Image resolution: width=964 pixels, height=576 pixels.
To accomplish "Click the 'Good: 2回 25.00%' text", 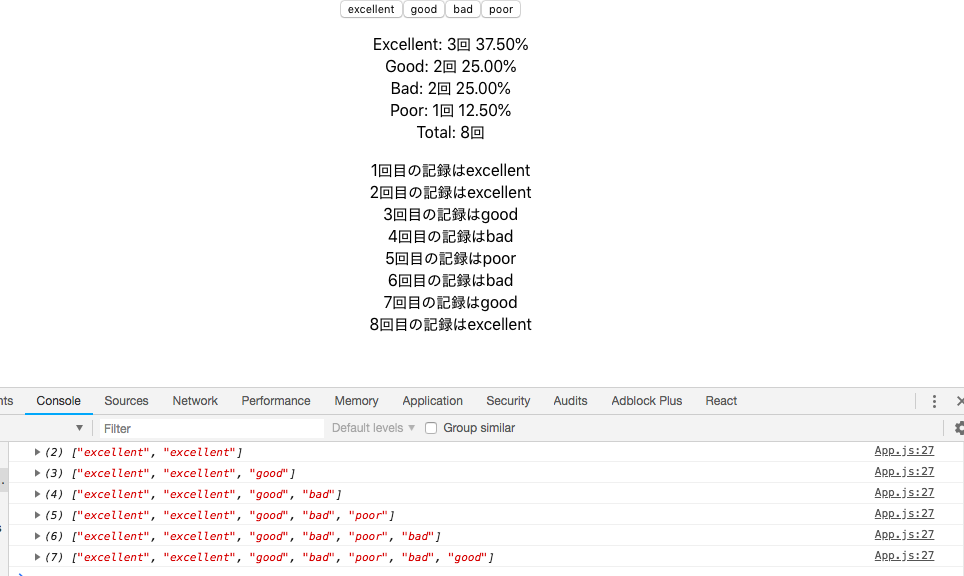I will point(451,66).
